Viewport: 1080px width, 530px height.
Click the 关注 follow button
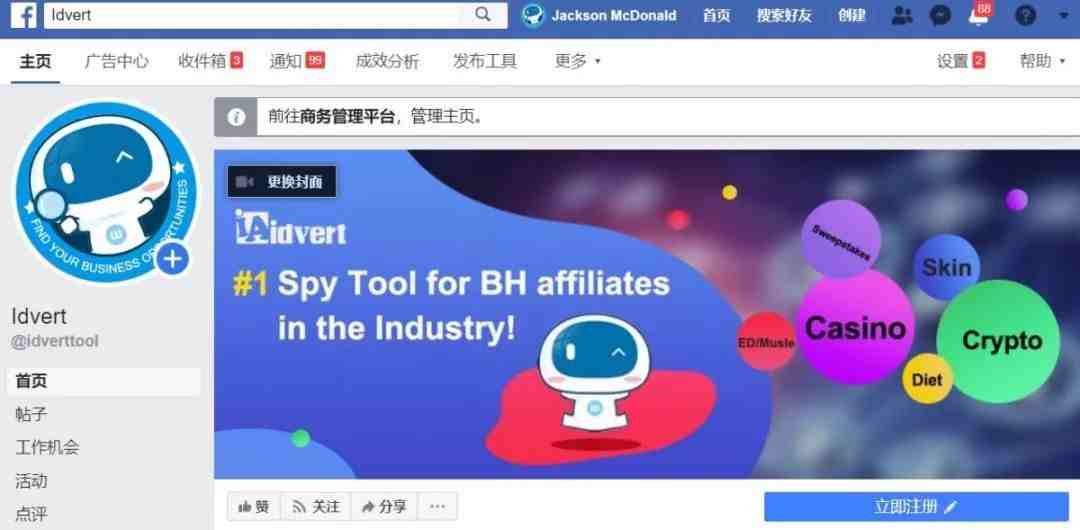click(x=316, y=507)
